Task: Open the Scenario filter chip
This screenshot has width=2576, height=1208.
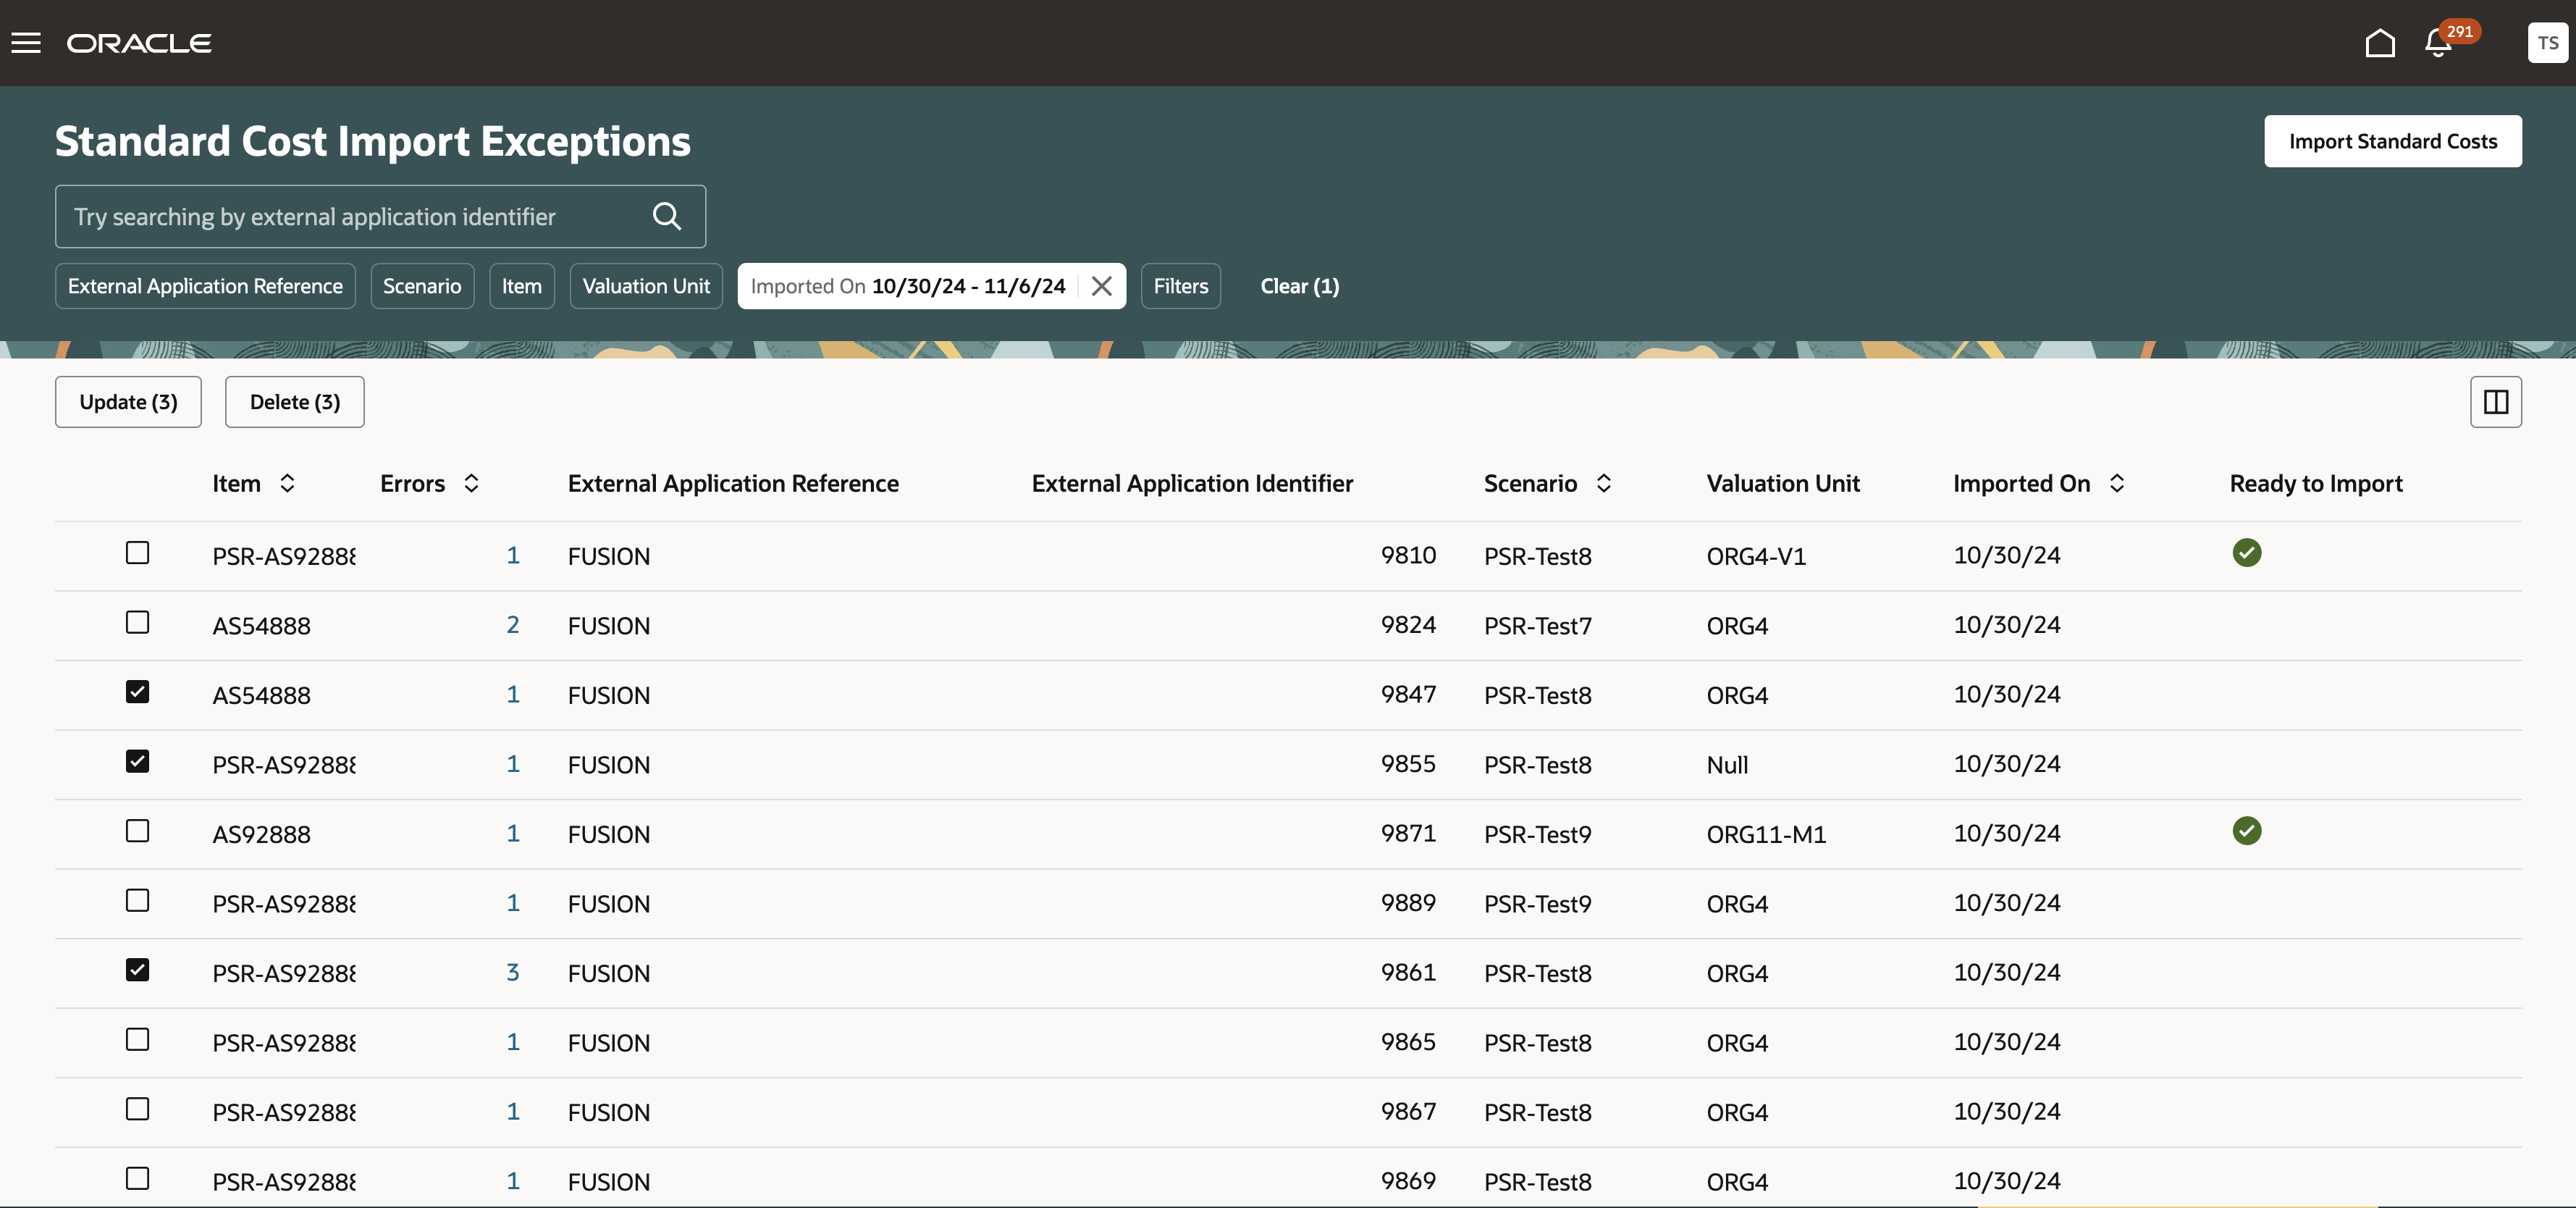Action: [x=421, y=286]
